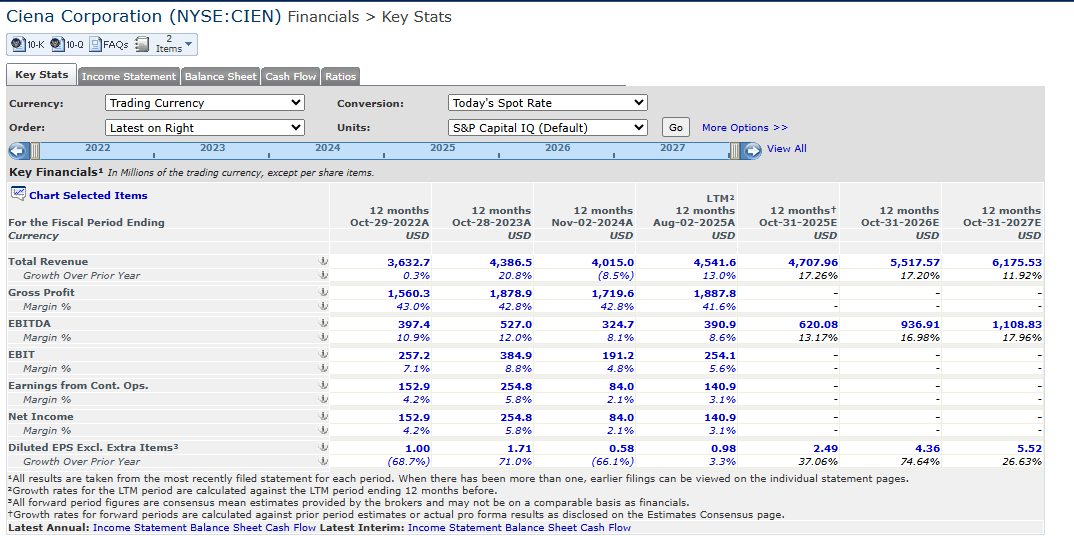The height and width of the screenshot is (536, 1074).
Task: Click the FAQs document icon
Action: 96,45
